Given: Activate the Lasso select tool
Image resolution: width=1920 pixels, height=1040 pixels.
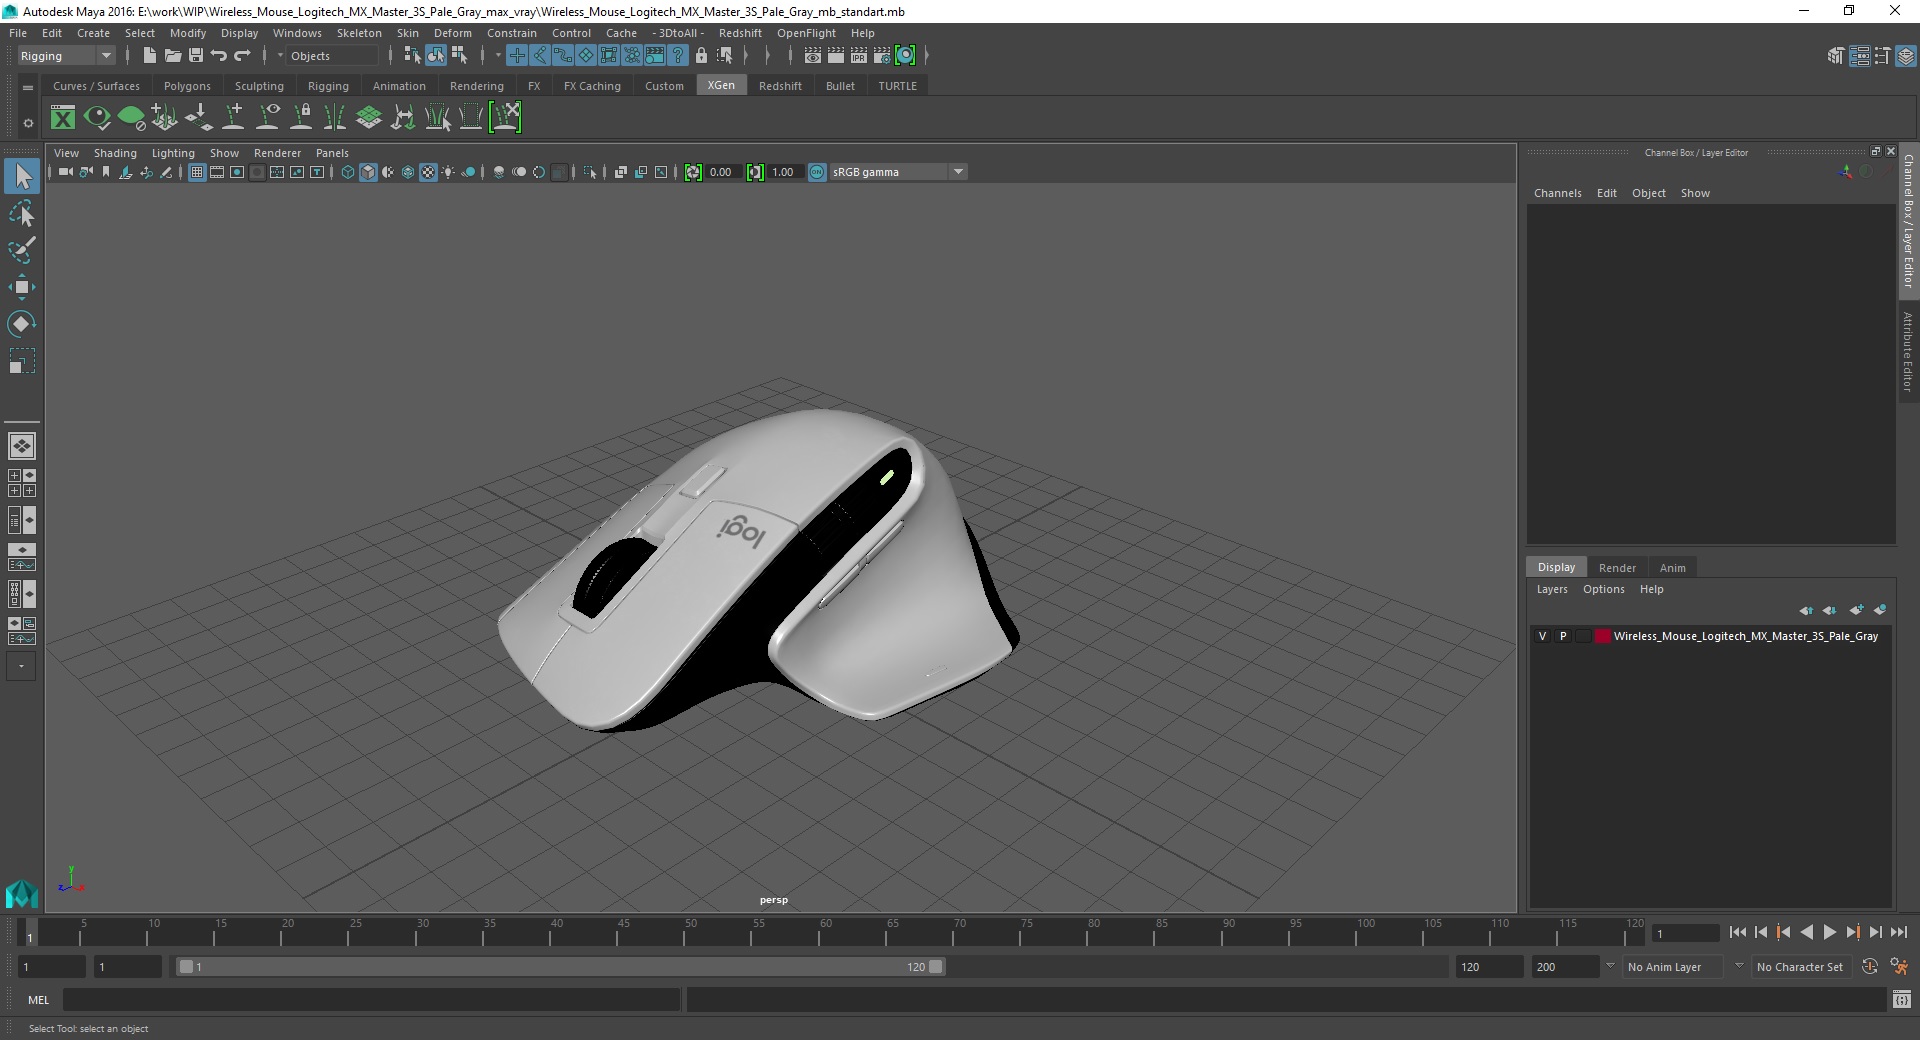Looking at the screenshot, I should point(22,214).
